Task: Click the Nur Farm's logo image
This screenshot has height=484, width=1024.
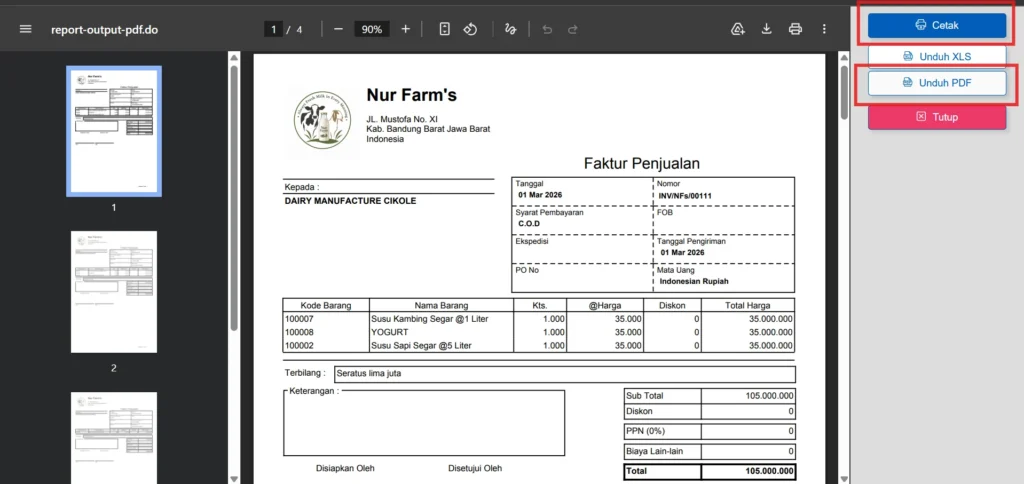Action: (323, 120)
